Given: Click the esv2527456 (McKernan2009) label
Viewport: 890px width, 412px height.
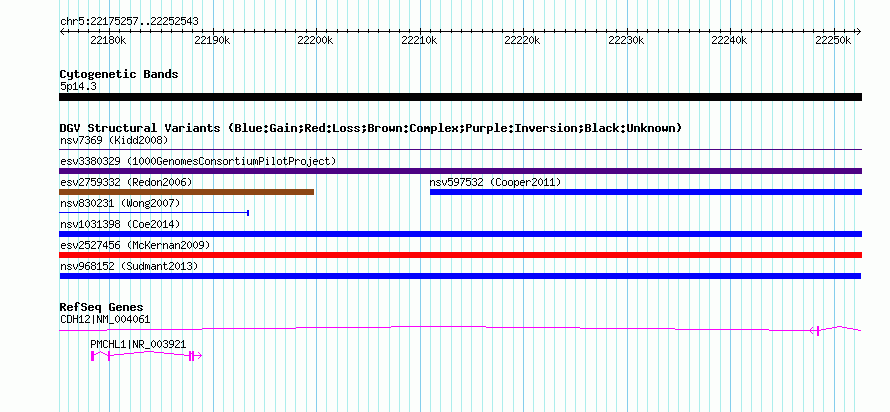Looking at the screenshot, I should [135, 245].
